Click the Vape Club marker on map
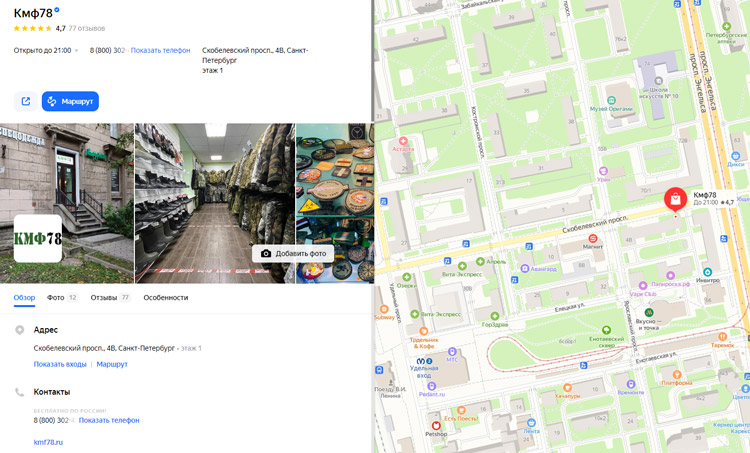Image resolution: width=750 pixels, height=453 pixels. [x=643, y=286]
